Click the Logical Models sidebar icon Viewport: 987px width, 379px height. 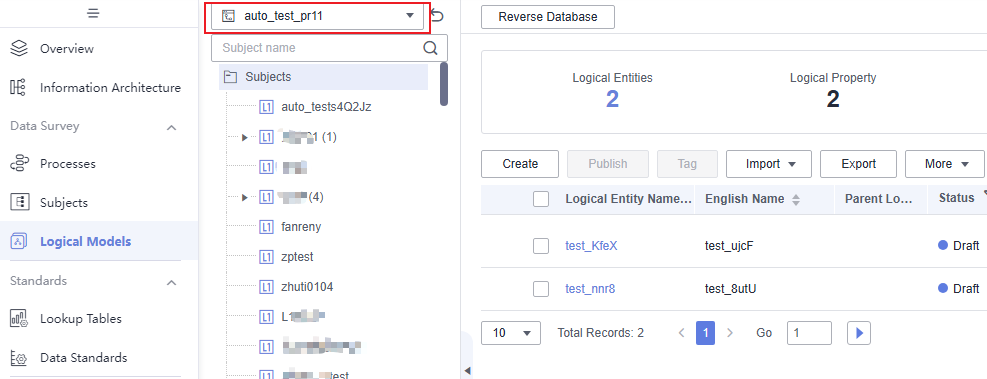click(20, 241)
